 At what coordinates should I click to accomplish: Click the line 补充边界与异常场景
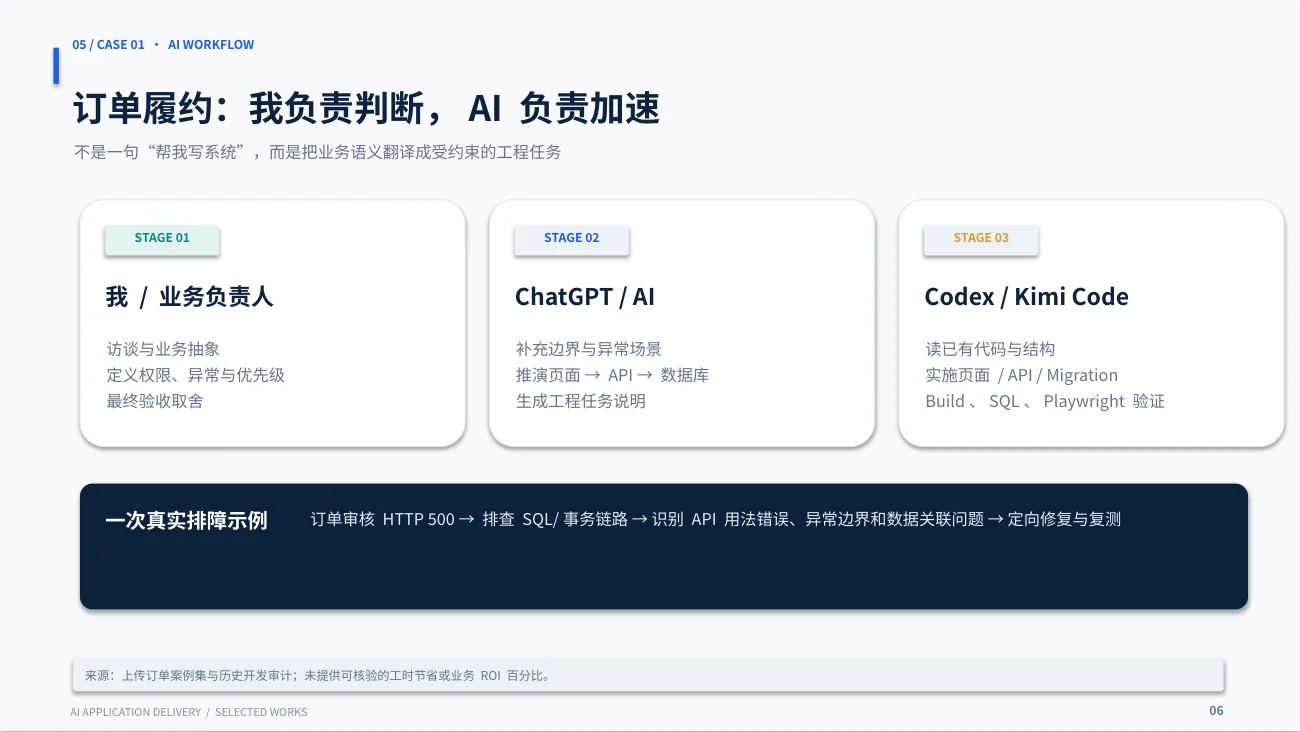(x=589, y=349)
